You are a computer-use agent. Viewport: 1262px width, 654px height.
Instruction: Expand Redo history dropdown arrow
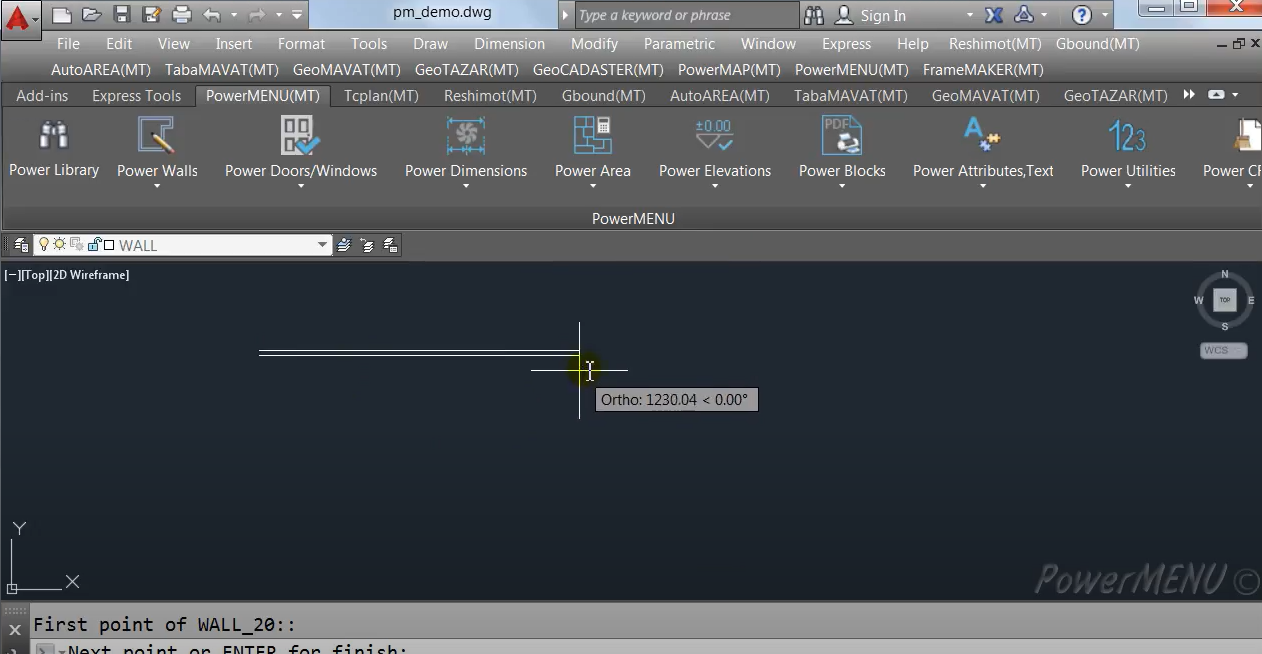click(279, 15)
